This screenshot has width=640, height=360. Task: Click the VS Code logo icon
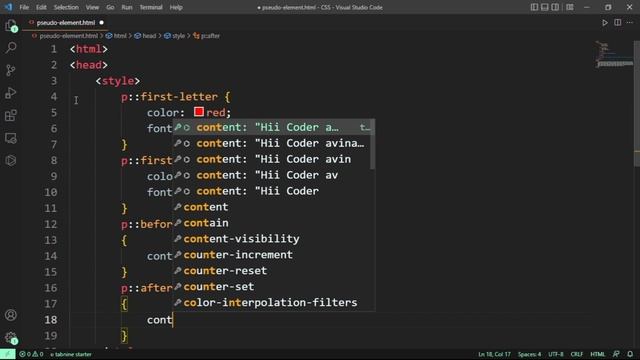(x=8, y=7)
